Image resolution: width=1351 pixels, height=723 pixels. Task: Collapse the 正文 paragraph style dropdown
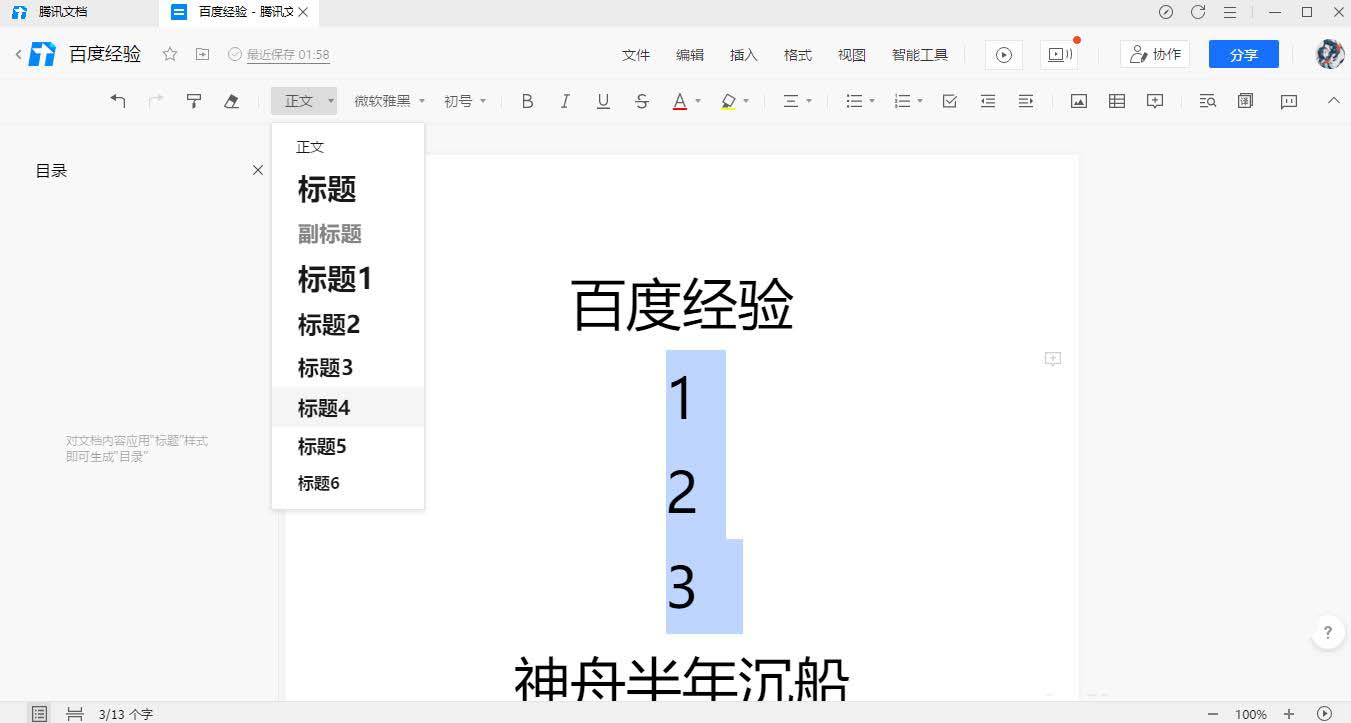(x=304, y=101)
